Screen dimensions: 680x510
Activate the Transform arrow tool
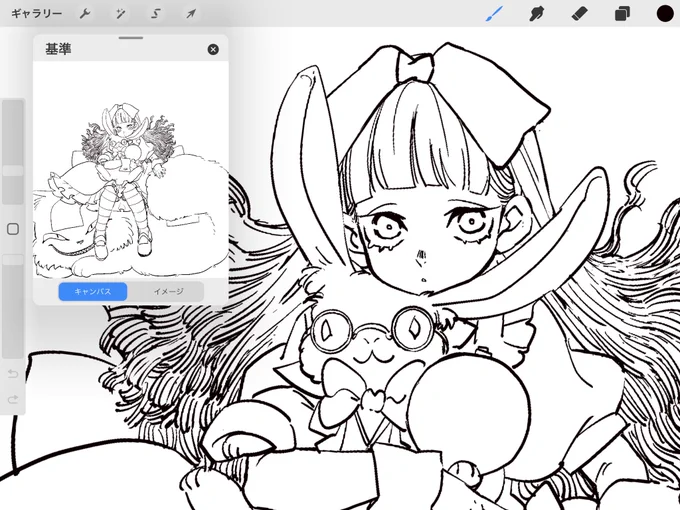pos(191,14)
